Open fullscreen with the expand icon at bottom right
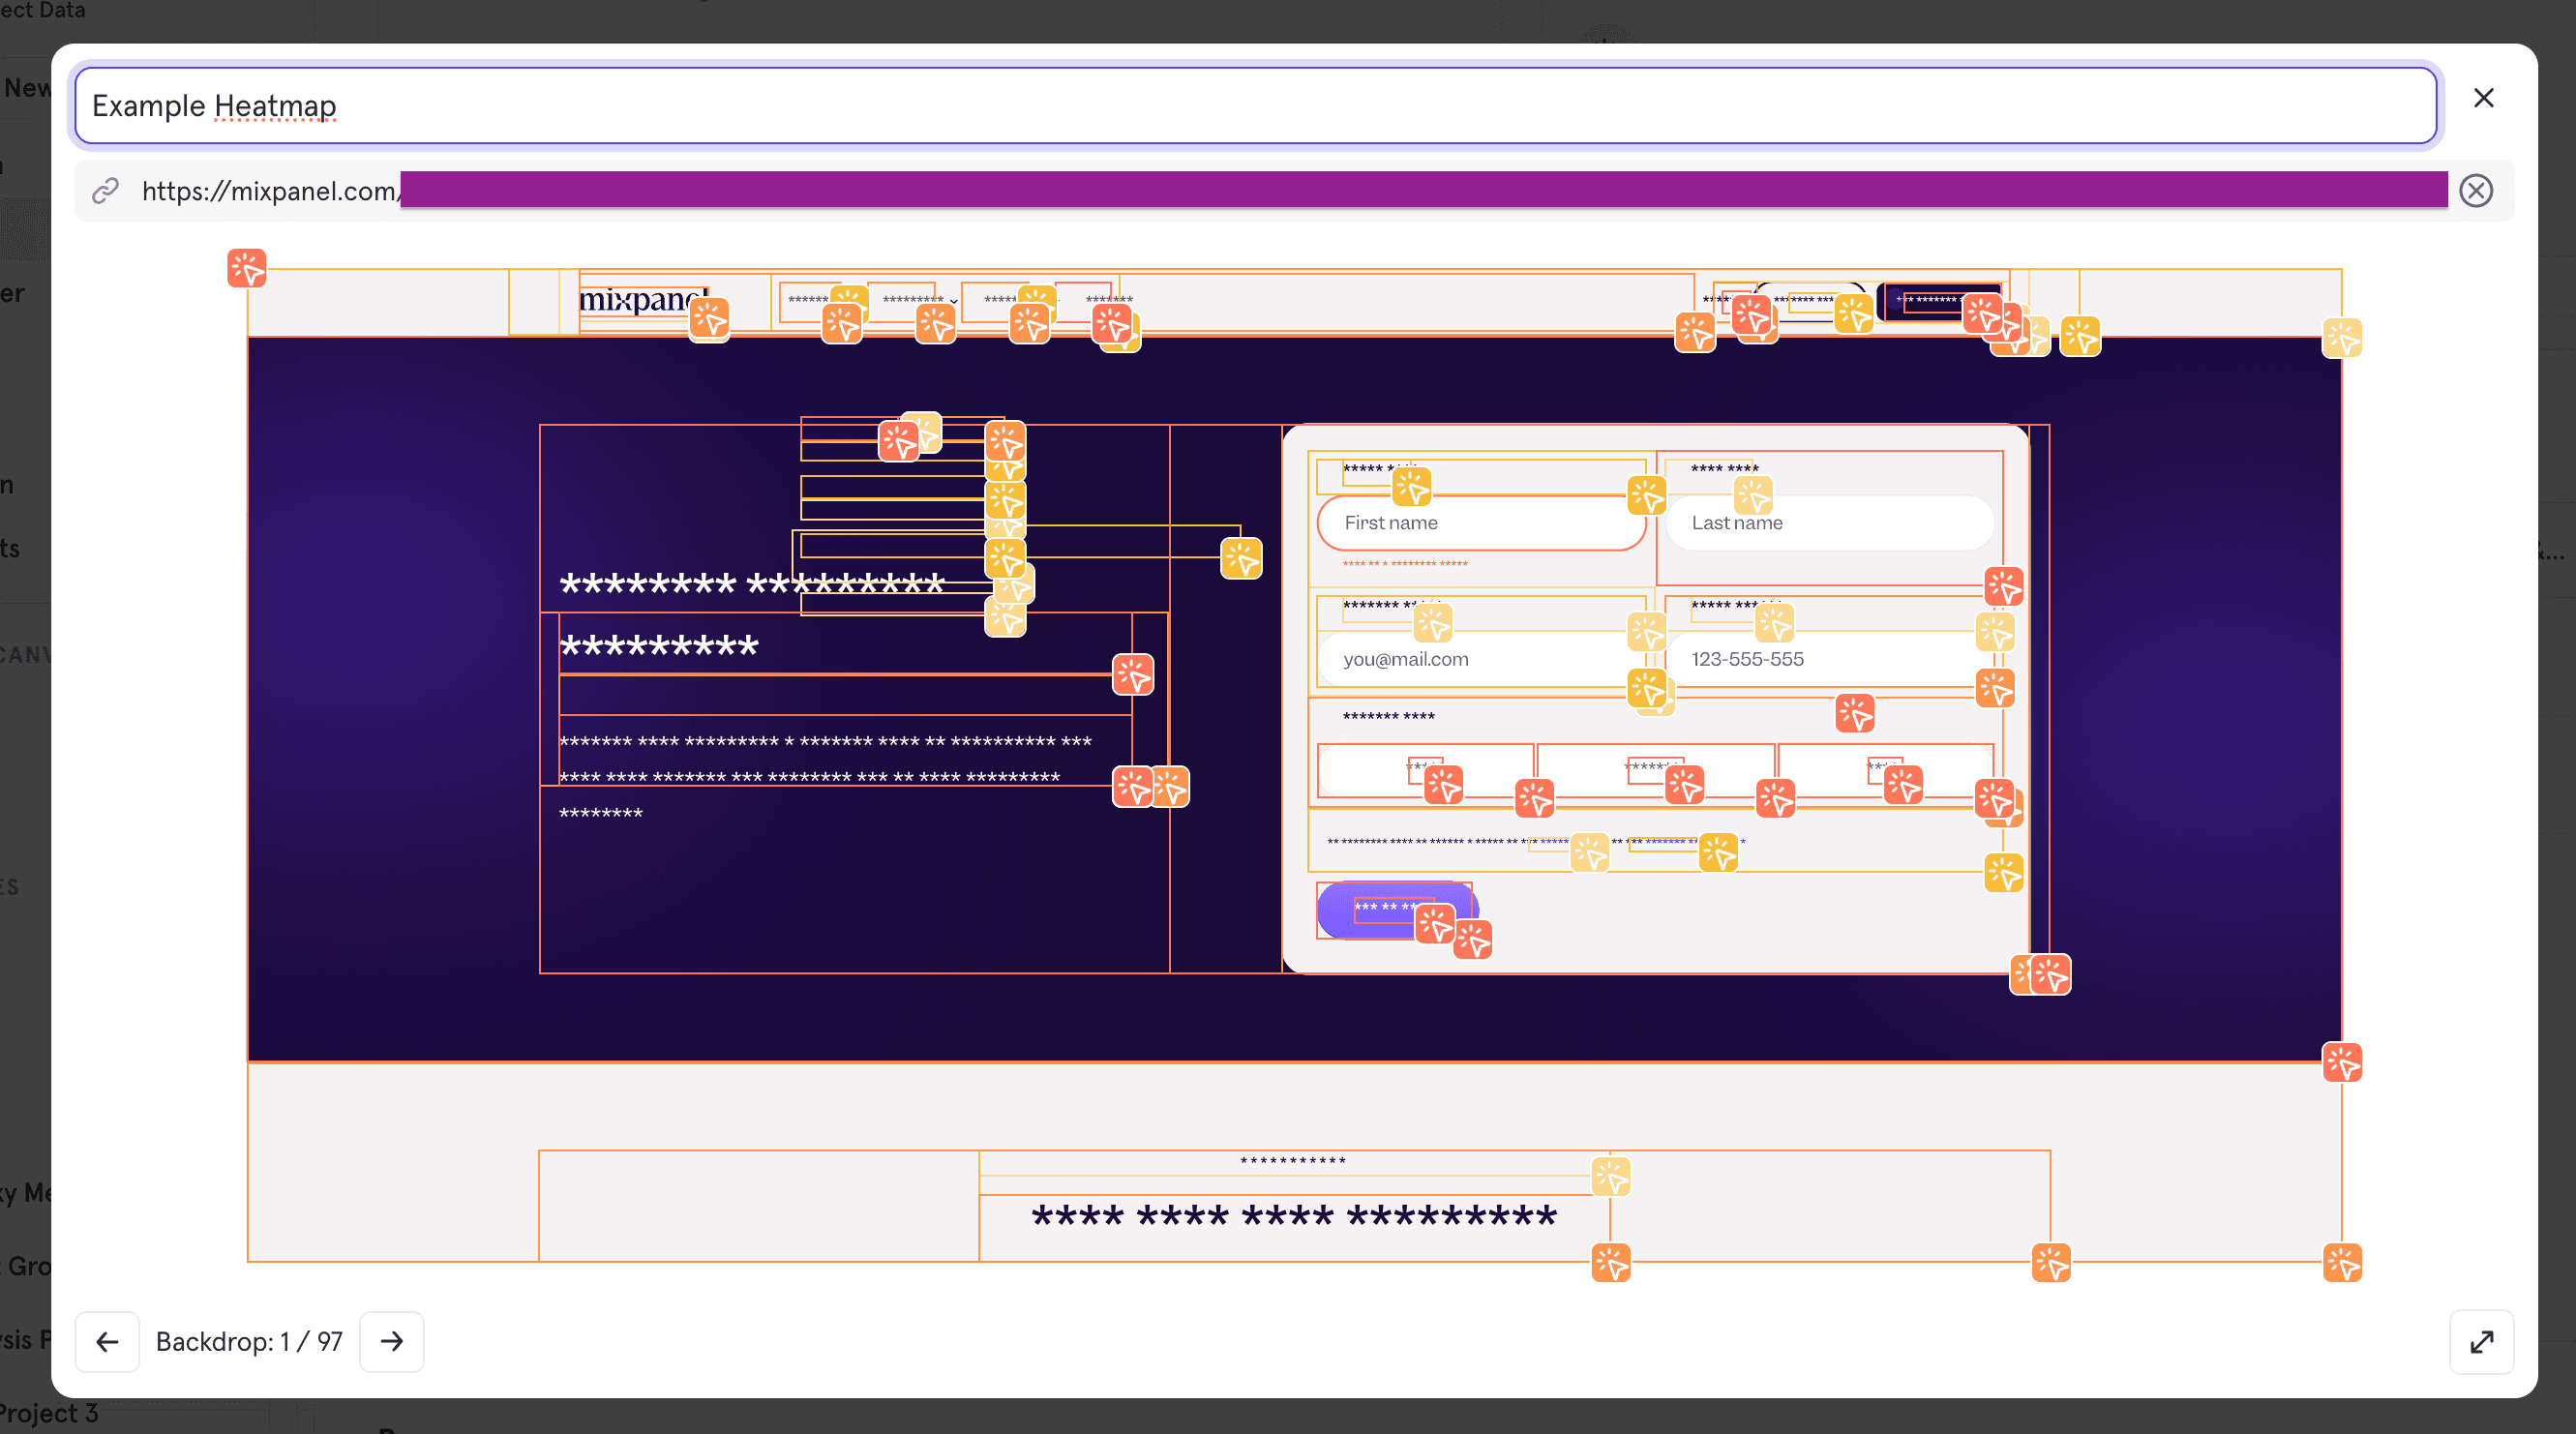 [x=2481, y=1341]
